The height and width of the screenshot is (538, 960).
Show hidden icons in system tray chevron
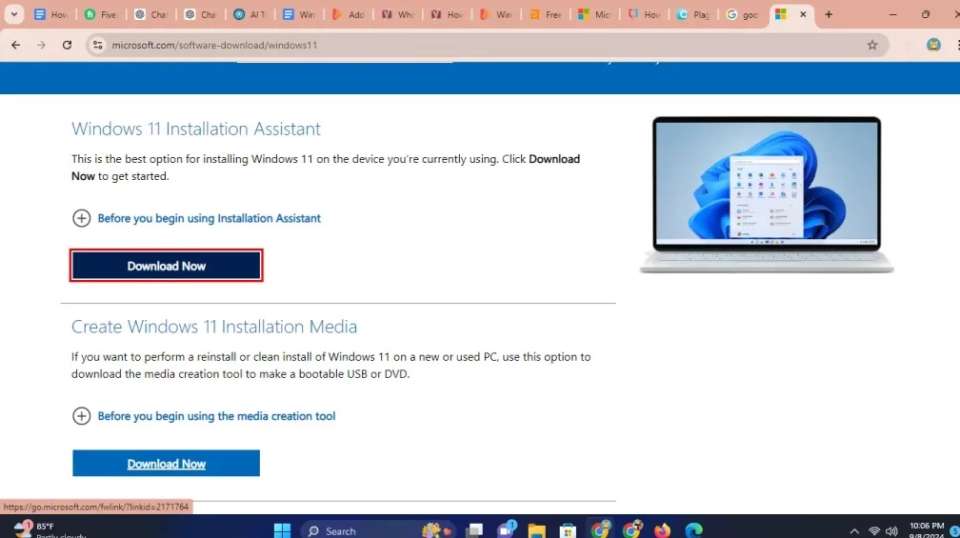(x=854, y=530)
